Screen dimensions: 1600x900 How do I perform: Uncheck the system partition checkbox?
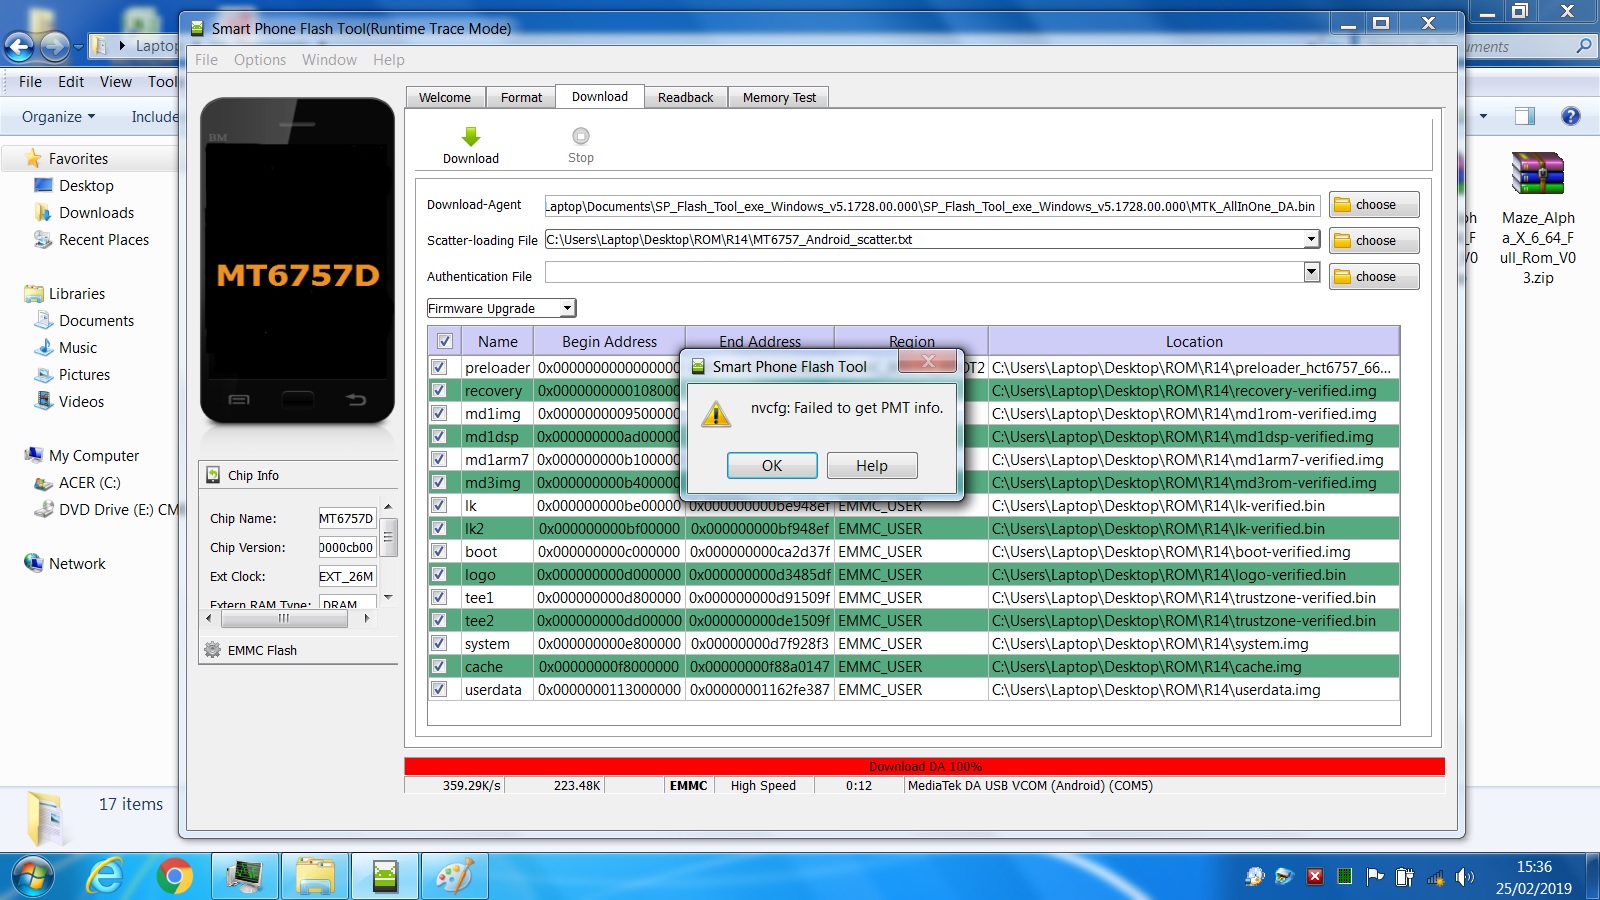click(x=439, y=643)
